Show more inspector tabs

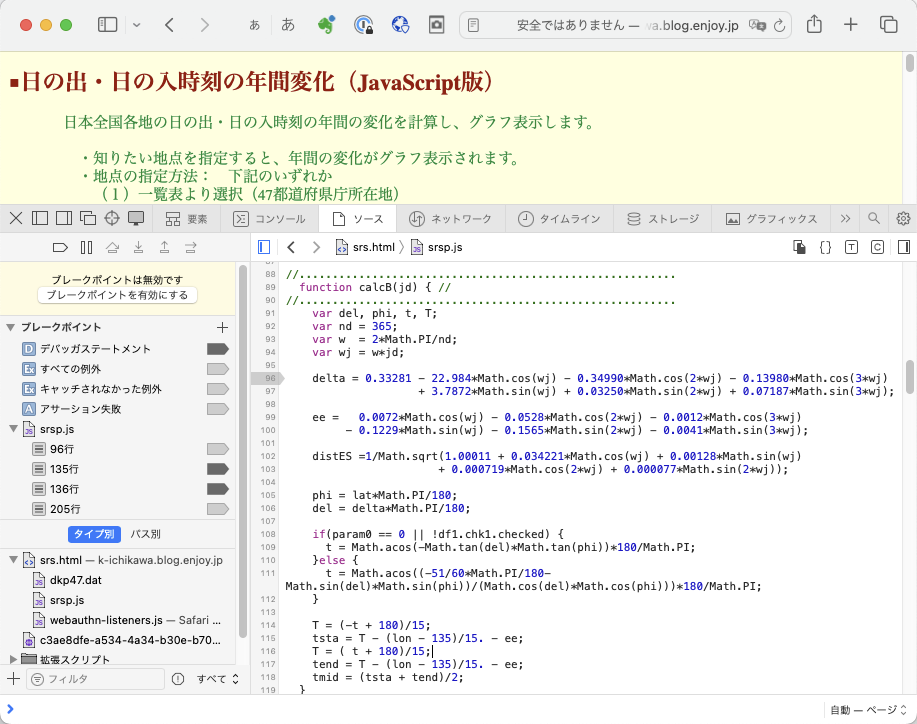pos(845,219)
